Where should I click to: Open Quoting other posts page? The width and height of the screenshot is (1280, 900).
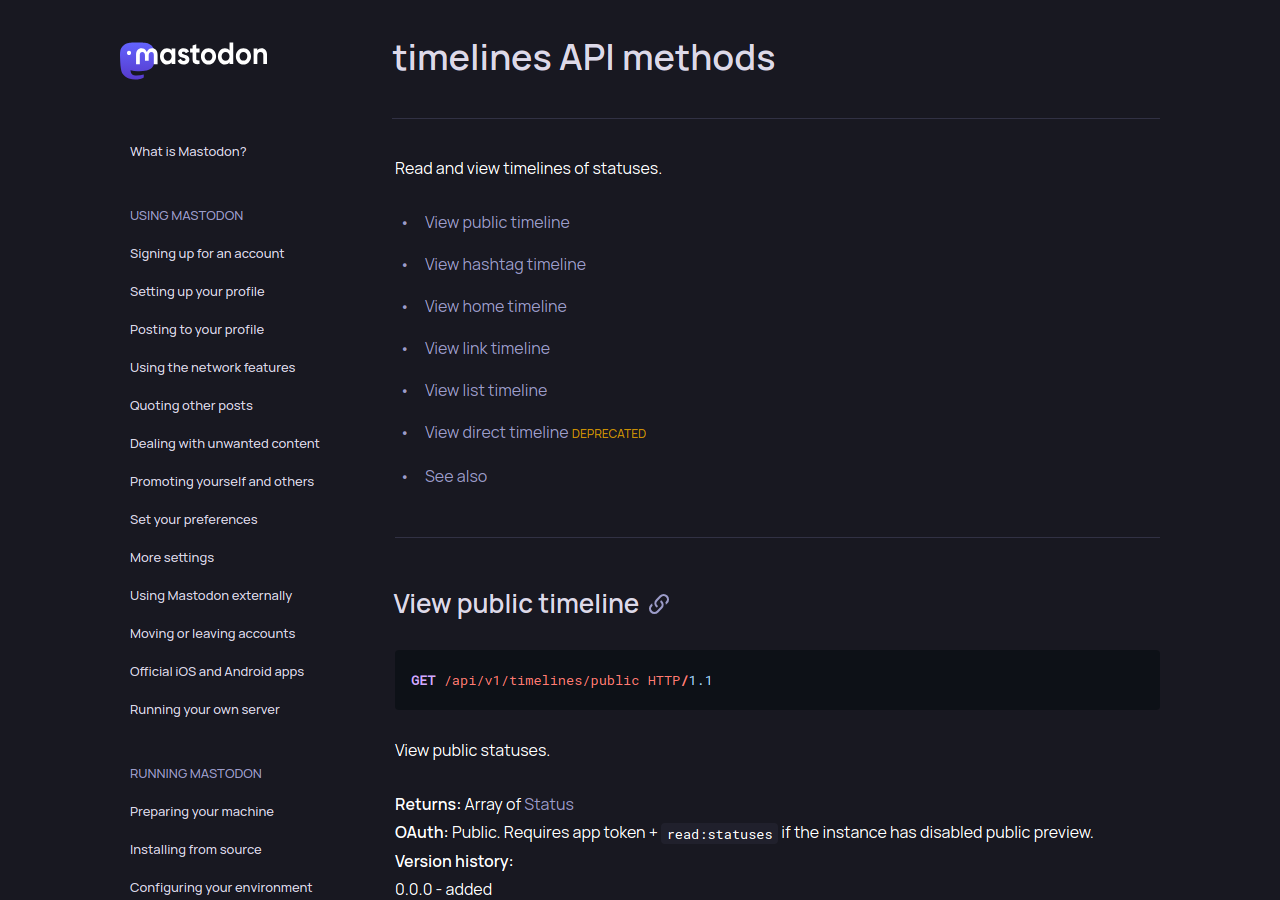point(191,406)
